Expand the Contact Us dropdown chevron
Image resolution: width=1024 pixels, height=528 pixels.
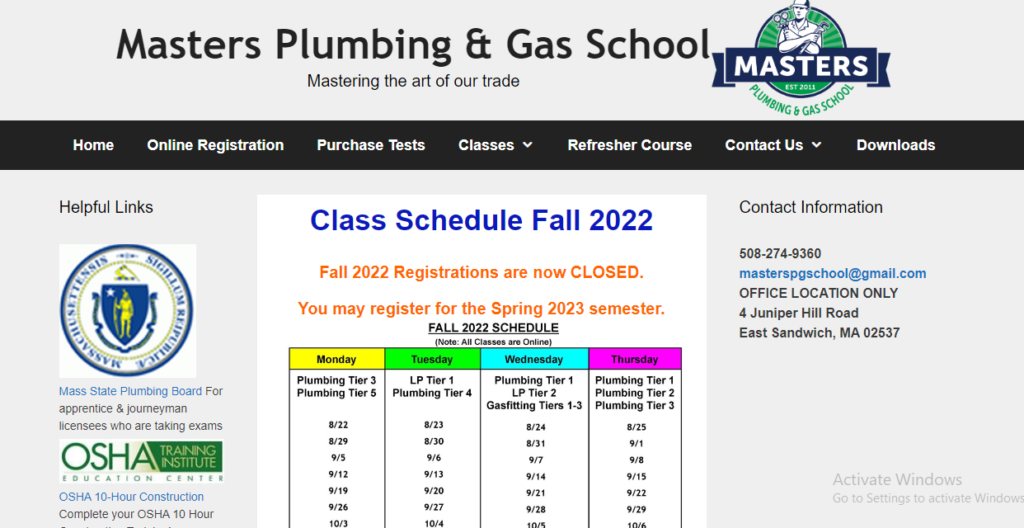[817, 145]
